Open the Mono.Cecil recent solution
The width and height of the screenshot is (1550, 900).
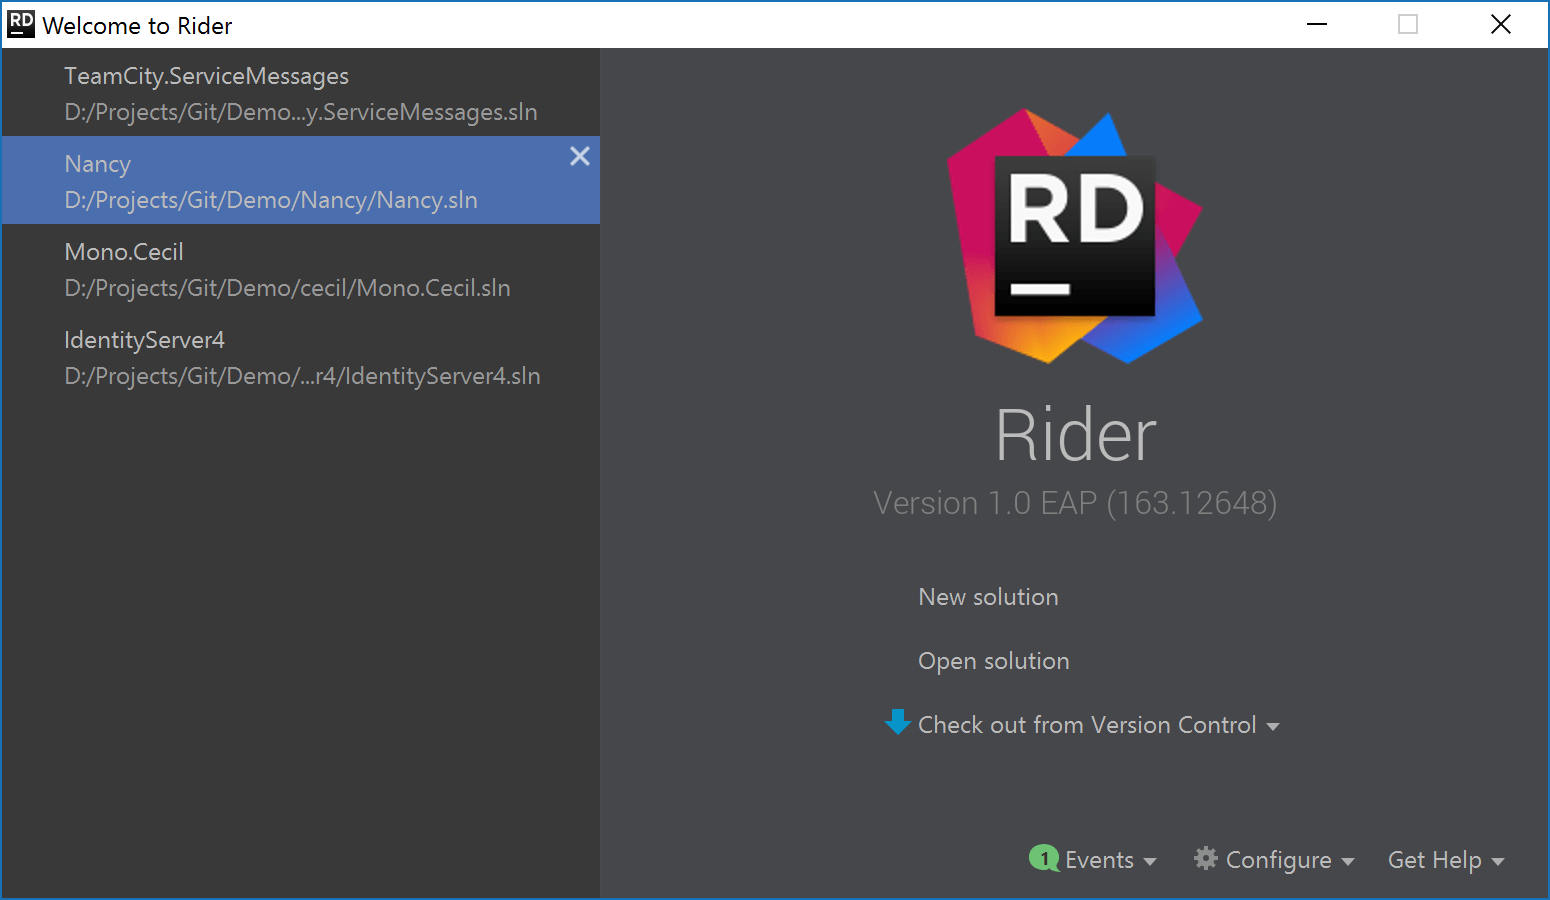[x=301, y=268]
